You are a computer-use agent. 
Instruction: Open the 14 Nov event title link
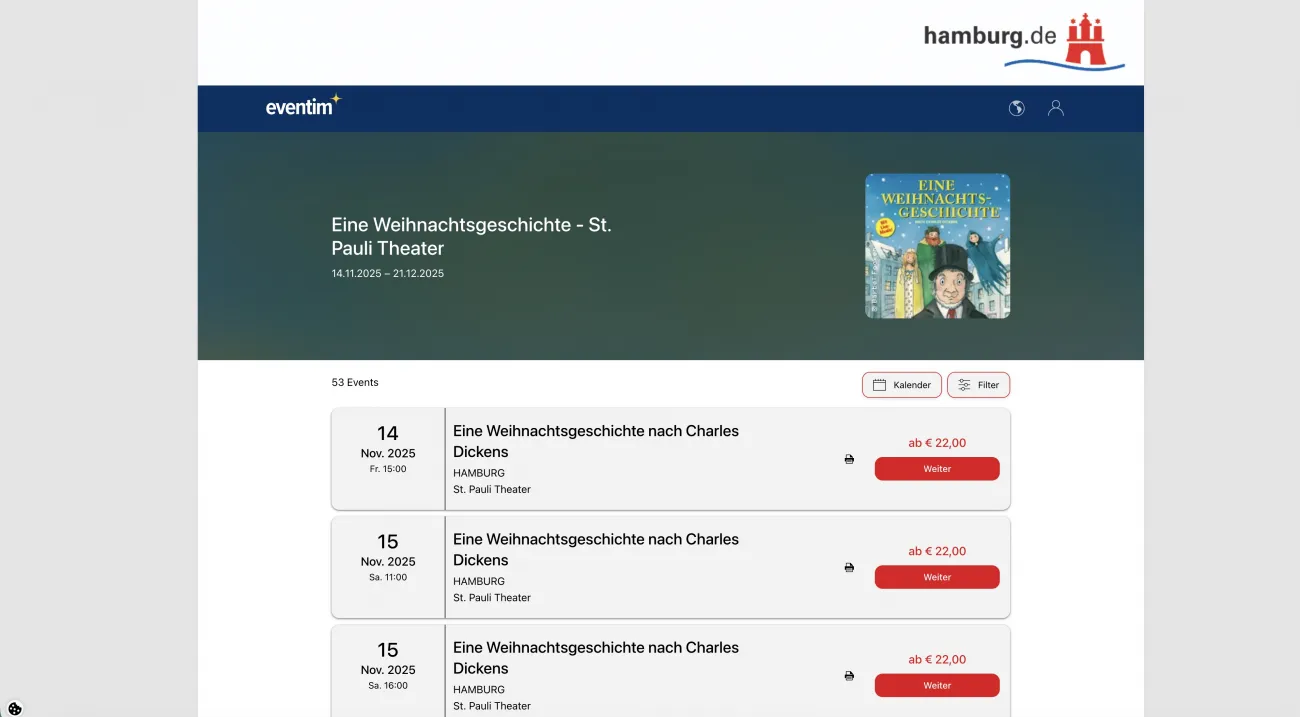click(x=595, y=441)
